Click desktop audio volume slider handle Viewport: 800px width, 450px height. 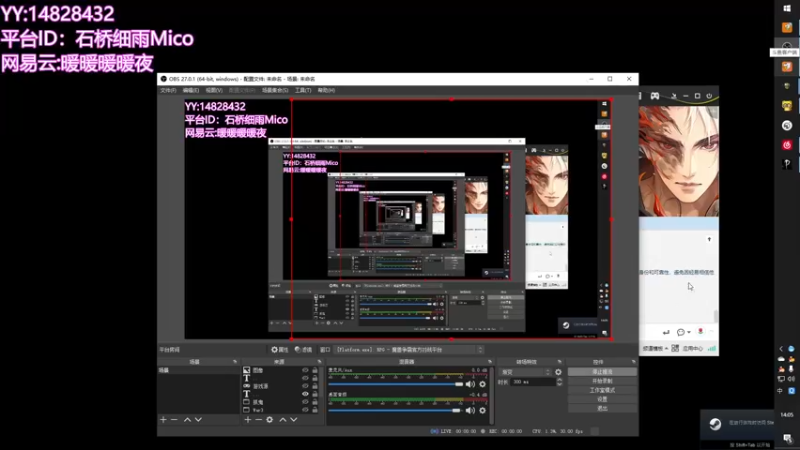[456, 410]
